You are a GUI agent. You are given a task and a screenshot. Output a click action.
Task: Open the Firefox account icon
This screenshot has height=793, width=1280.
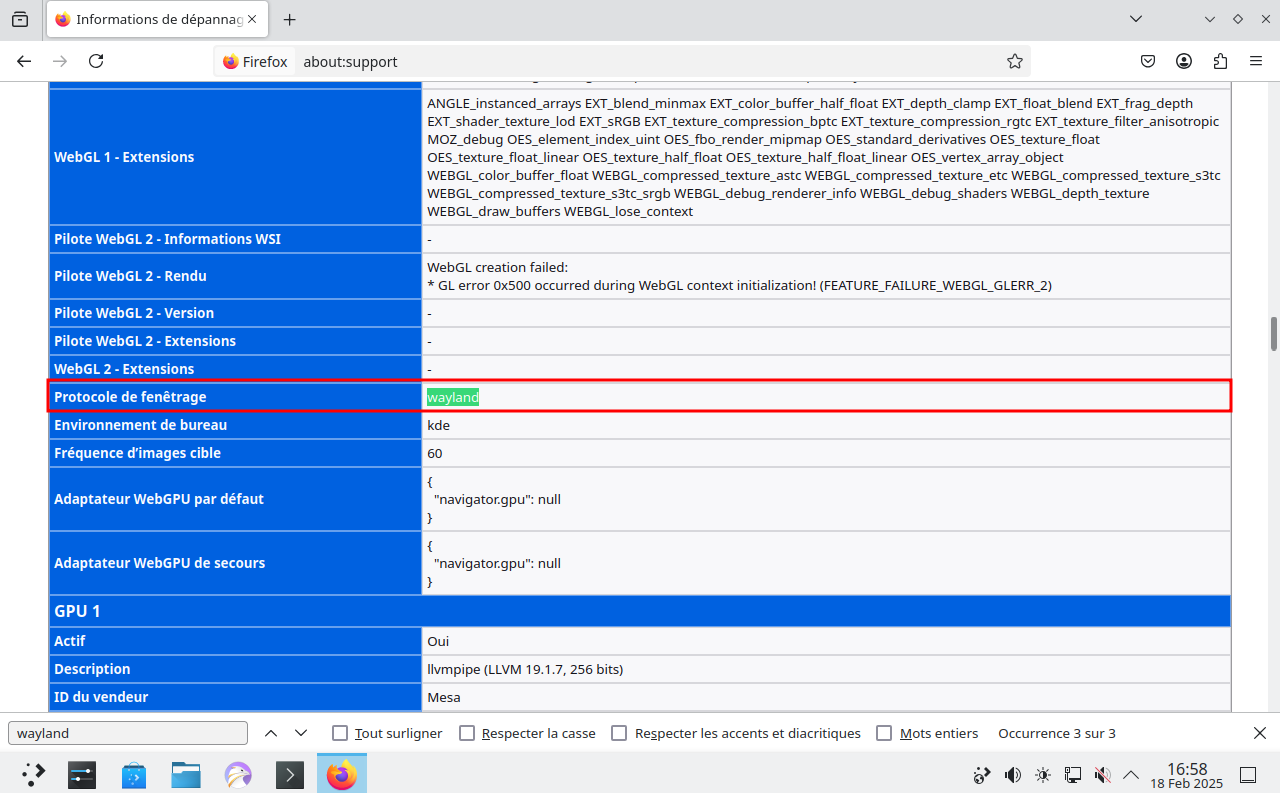[1184, 61]
